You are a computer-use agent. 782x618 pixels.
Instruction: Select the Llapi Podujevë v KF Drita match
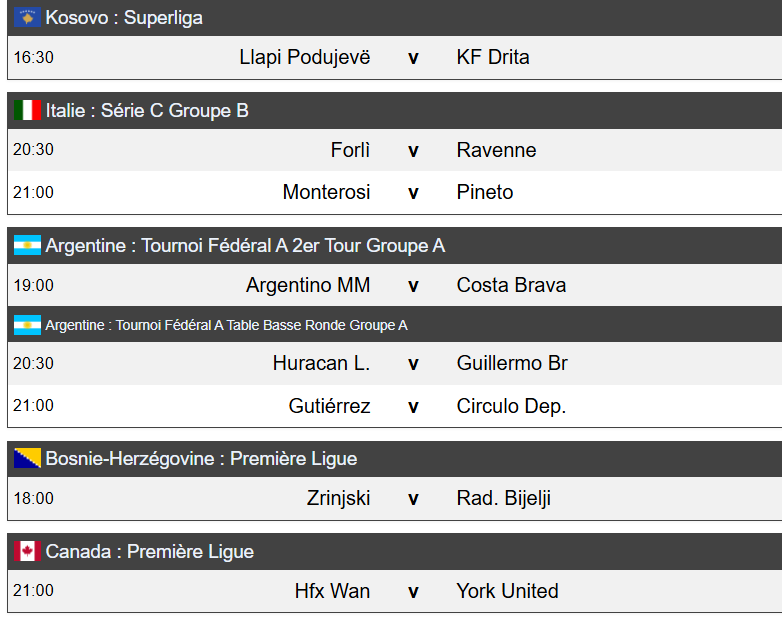click(413, 58)
